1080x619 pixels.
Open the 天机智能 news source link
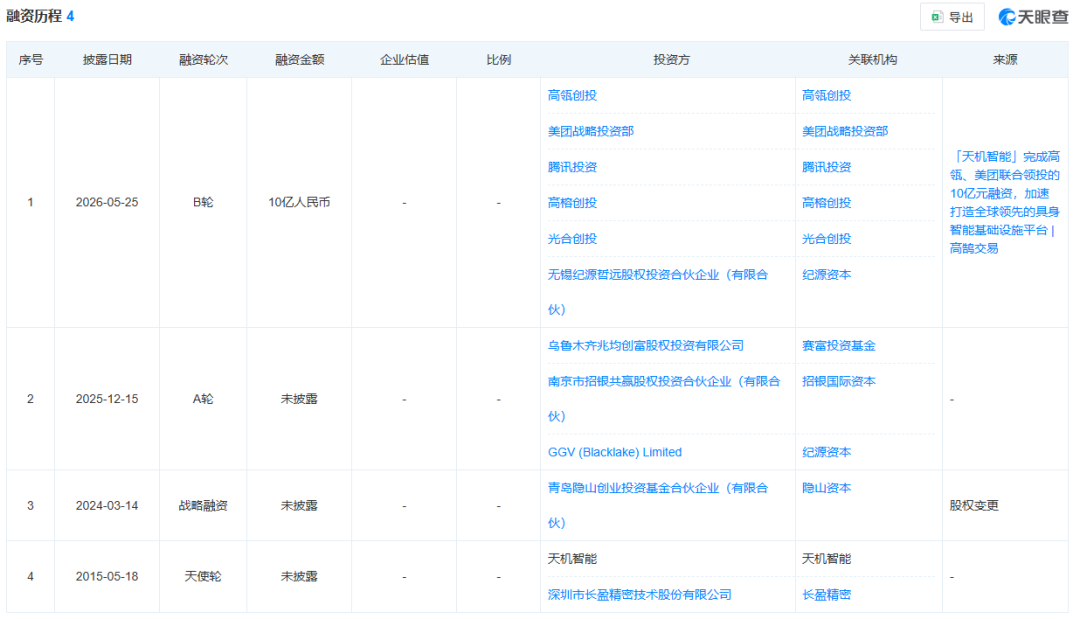coord(1005,202)
